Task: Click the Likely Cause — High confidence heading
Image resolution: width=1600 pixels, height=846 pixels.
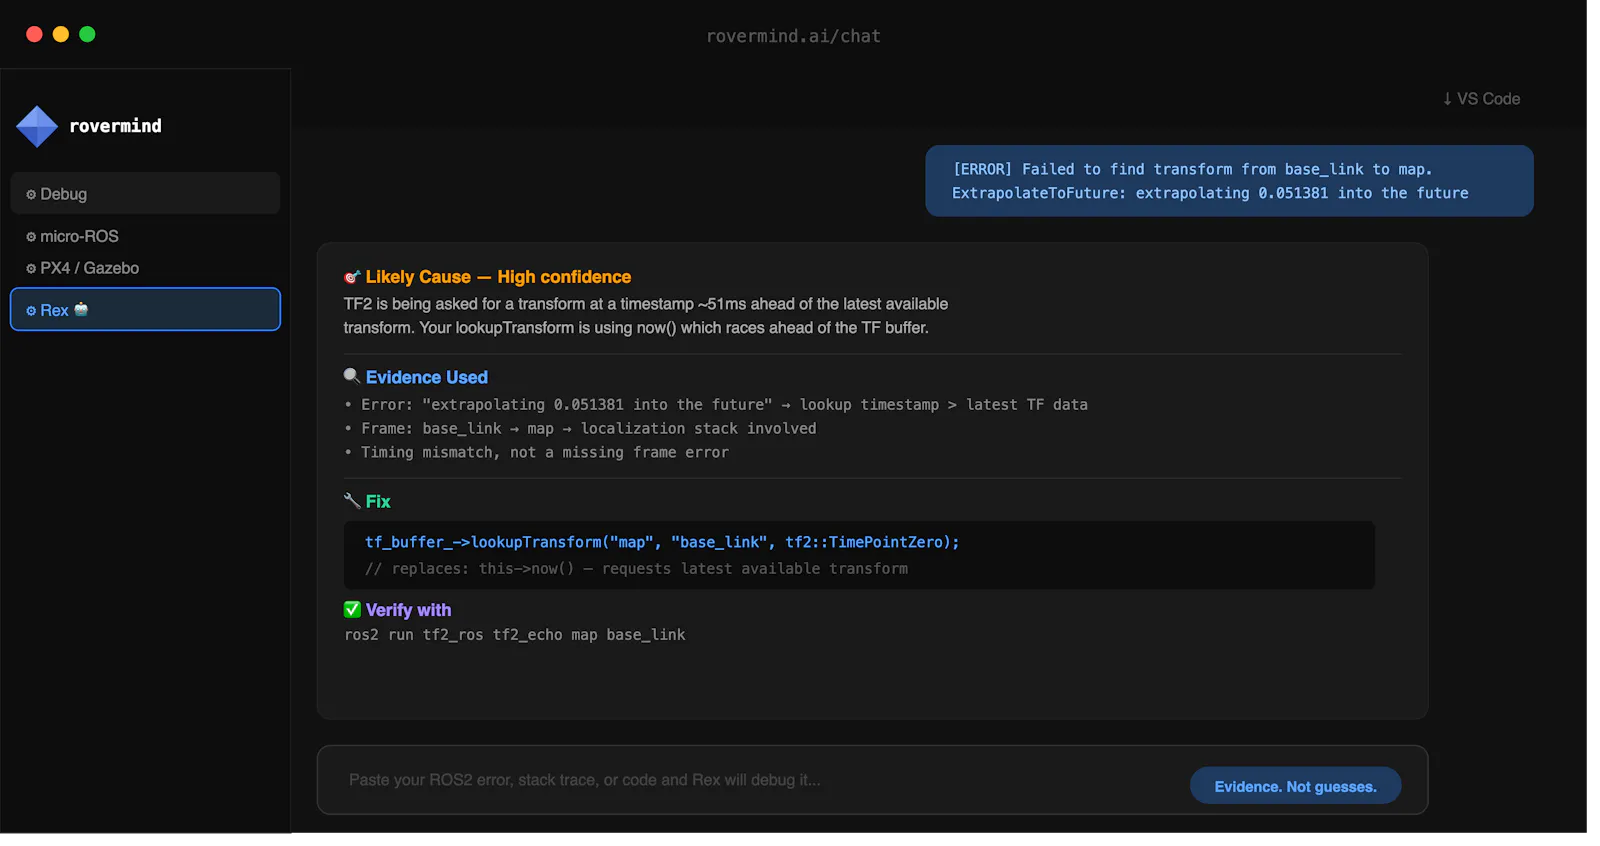Action: click(498, 277)
